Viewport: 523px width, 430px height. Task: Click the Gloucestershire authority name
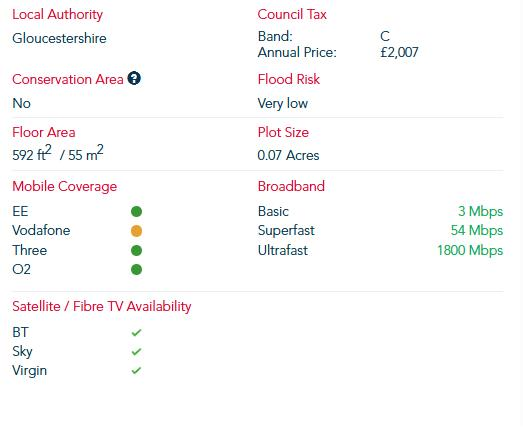(x=59, y=38)
